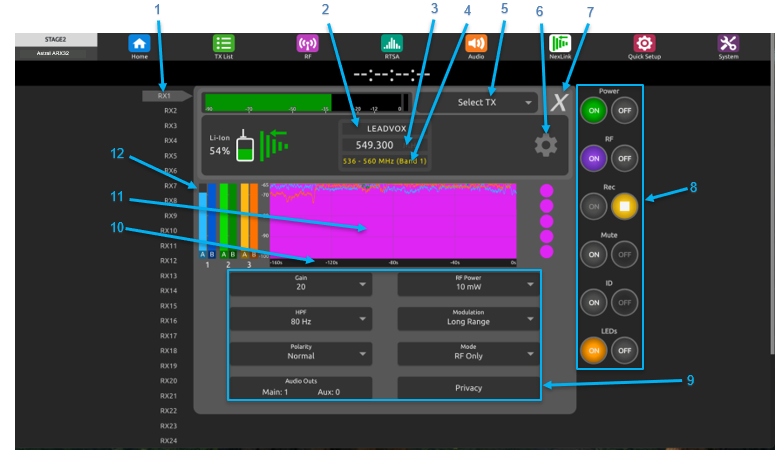Start recording with Rec ON

click(594, 206)
